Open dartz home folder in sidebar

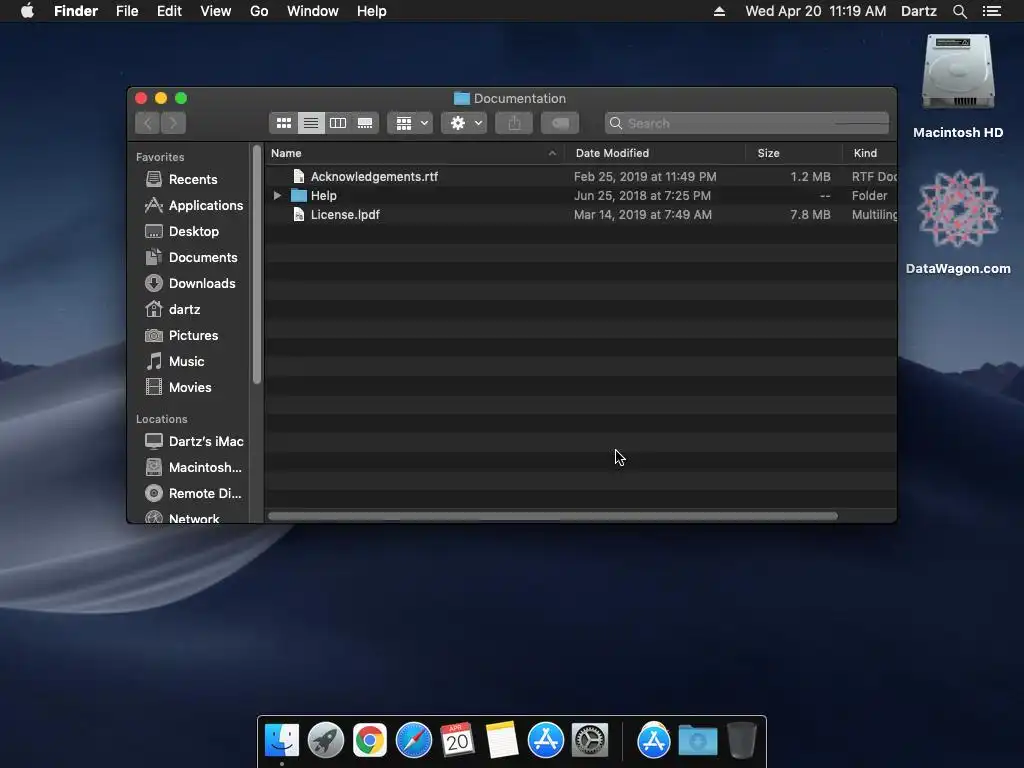pos(172,310)
